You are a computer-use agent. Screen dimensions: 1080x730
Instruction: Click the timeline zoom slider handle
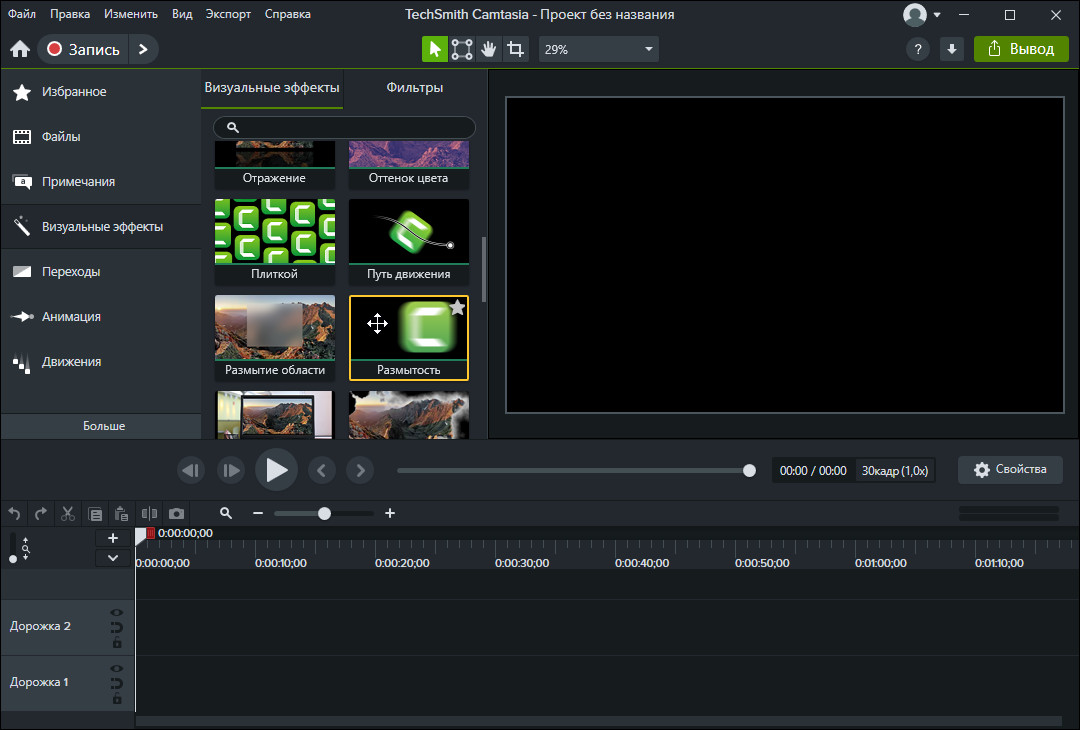click(x=324, y=513)
